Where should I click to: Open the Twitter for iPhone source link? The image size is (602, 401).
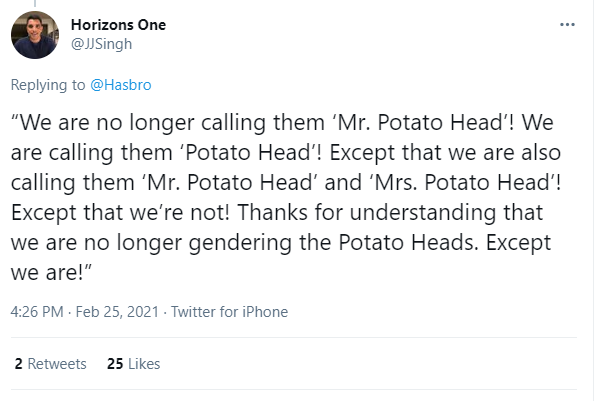(229, 312)
